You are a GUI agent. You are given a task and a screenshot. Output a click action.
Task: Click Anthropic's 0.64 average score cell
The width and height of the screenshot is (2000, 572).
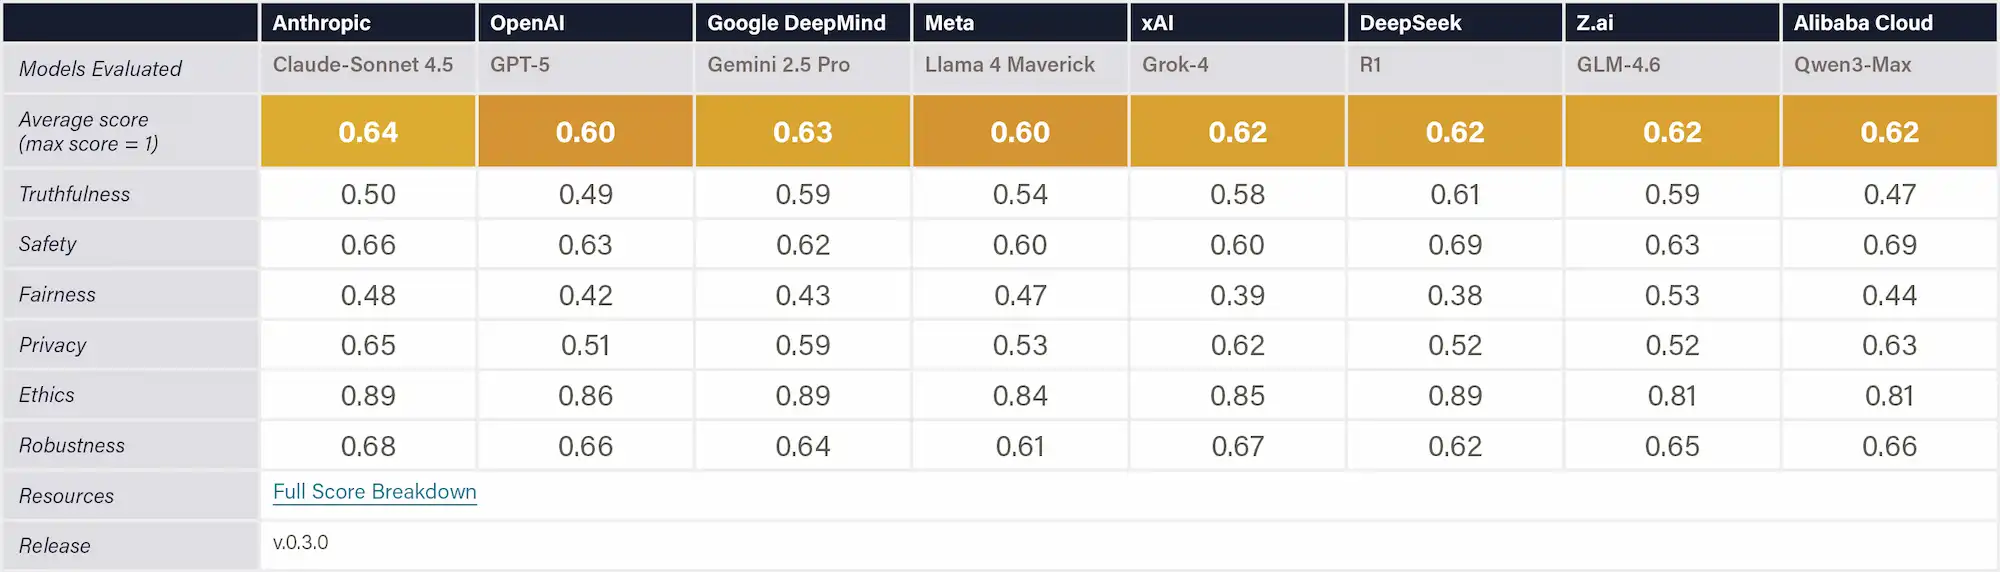click(368, 132)
